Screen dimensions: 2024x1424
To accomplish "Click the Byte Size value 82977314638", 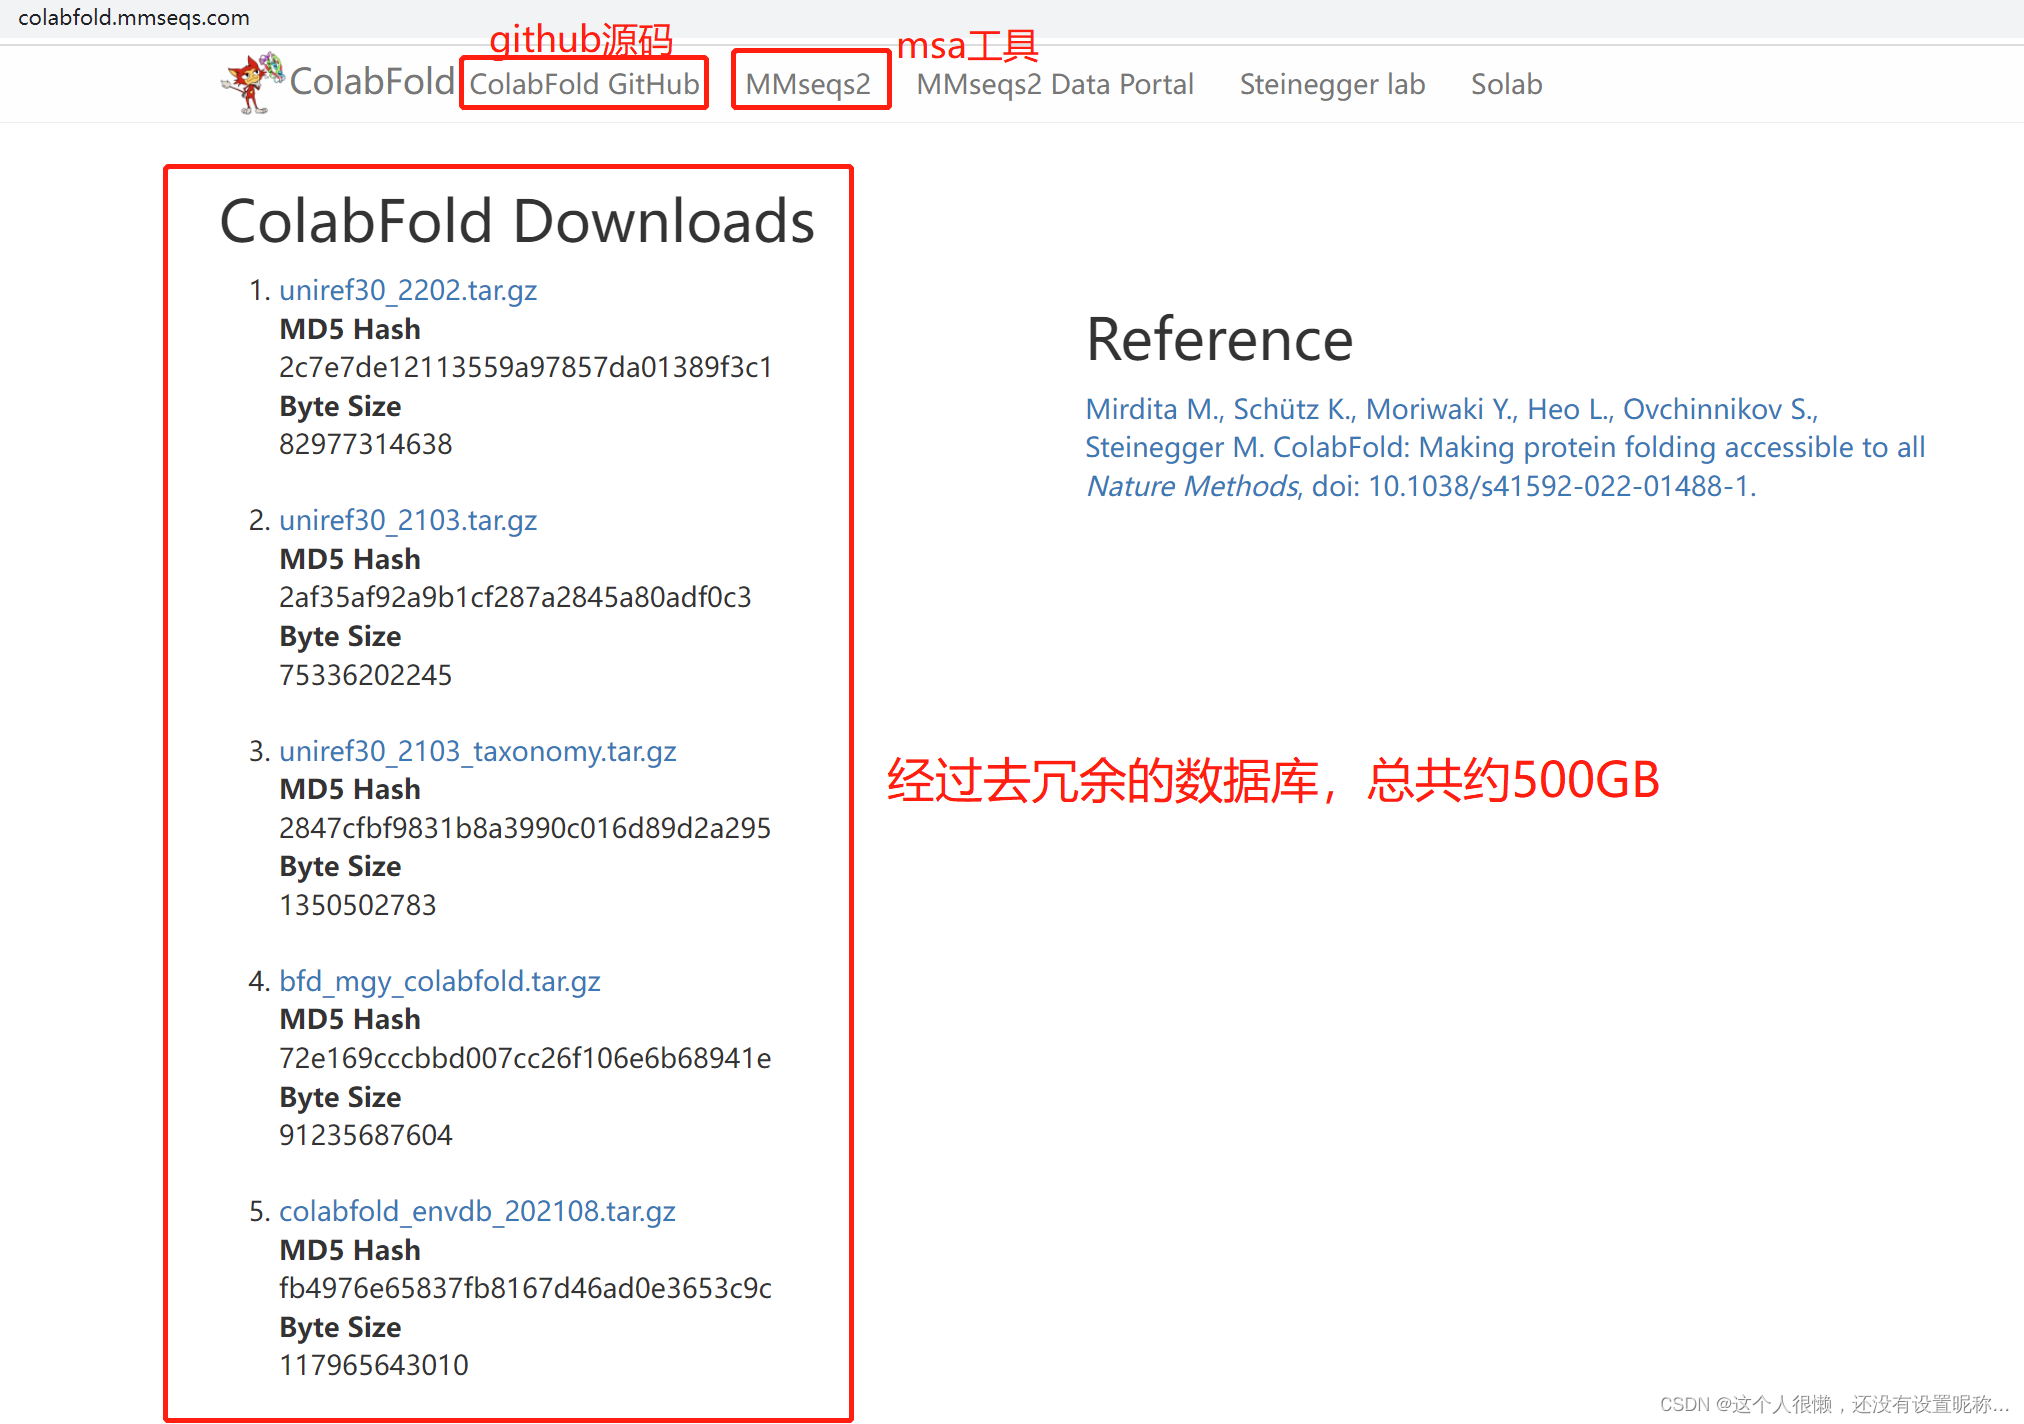I will pos(364,444).
